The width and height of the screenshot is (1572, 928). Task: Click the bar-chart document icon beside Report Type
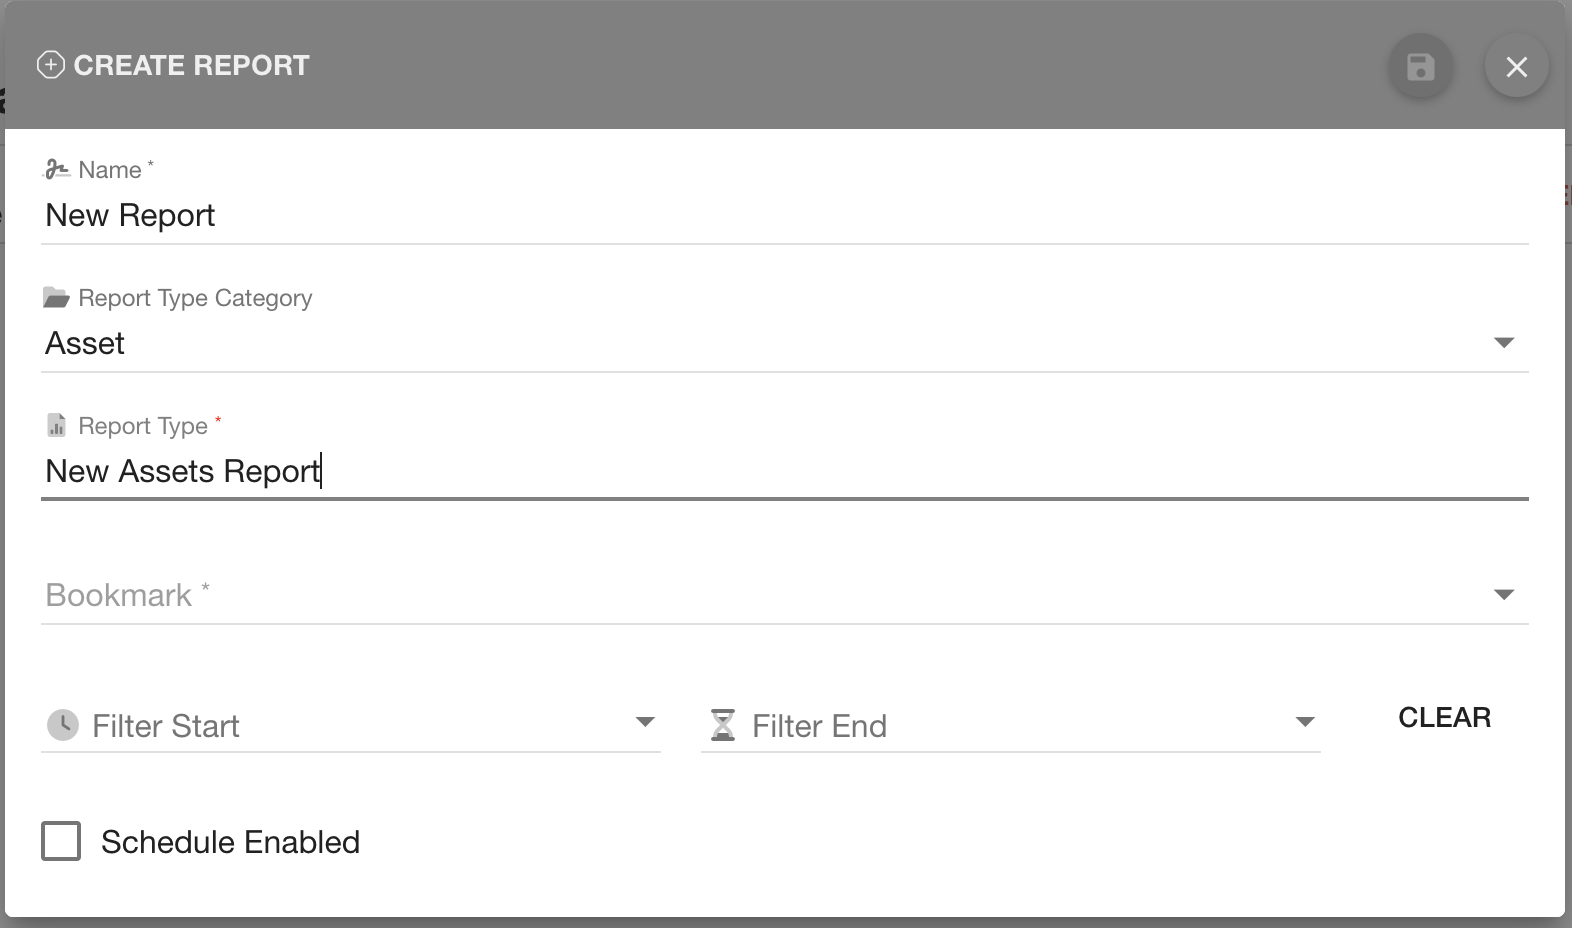click(57, 424)
